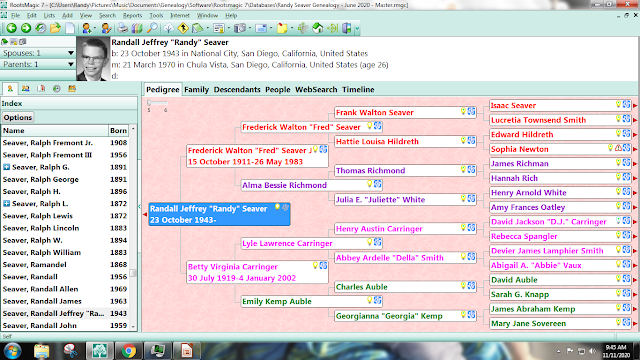
Task: Open File Explorer from taskbar
Action: (x=41, y=351)
